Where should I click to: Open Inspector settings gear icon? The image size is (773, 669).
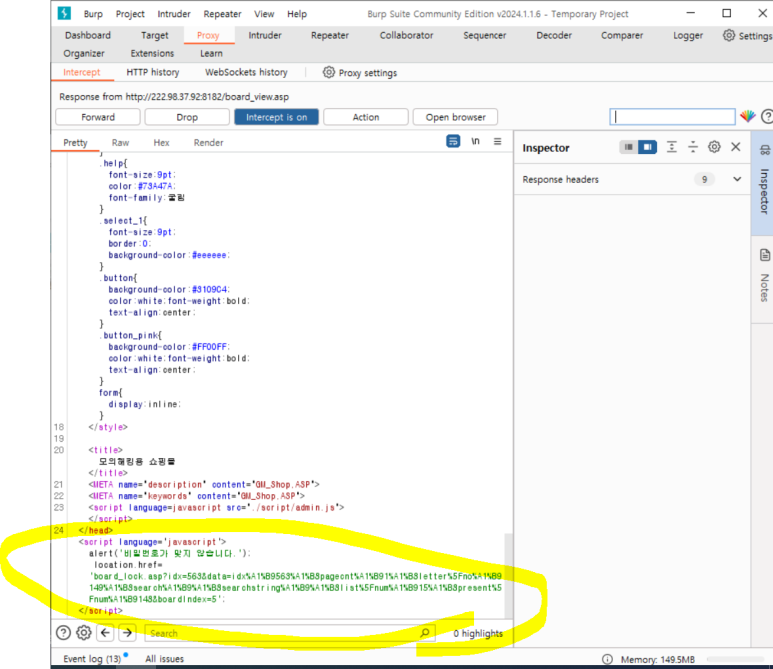coord(714,147)
